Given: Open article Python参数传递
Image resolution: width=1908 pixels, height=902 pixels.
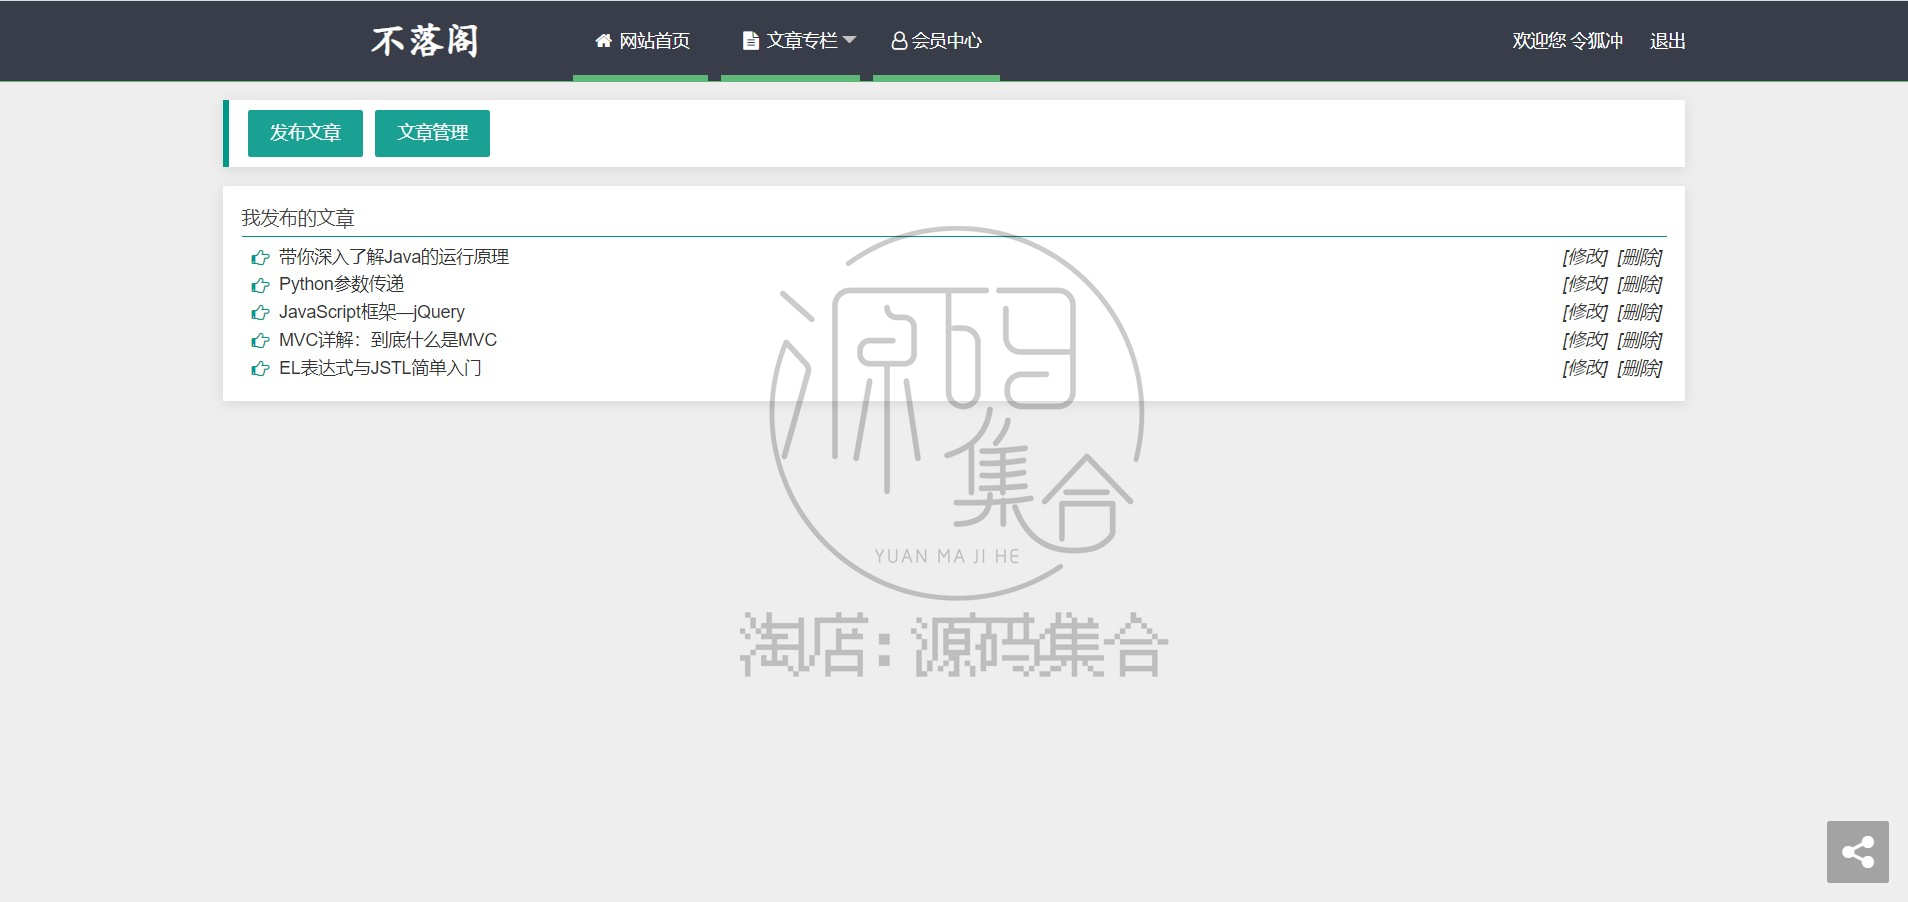Looking at the screenshot, I should click(341, 284).
